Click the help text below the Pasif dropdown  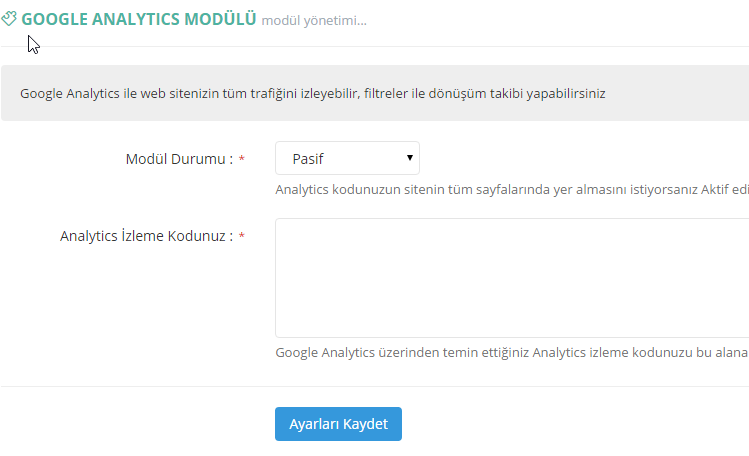pyautogui.click(x=511, y=190)
